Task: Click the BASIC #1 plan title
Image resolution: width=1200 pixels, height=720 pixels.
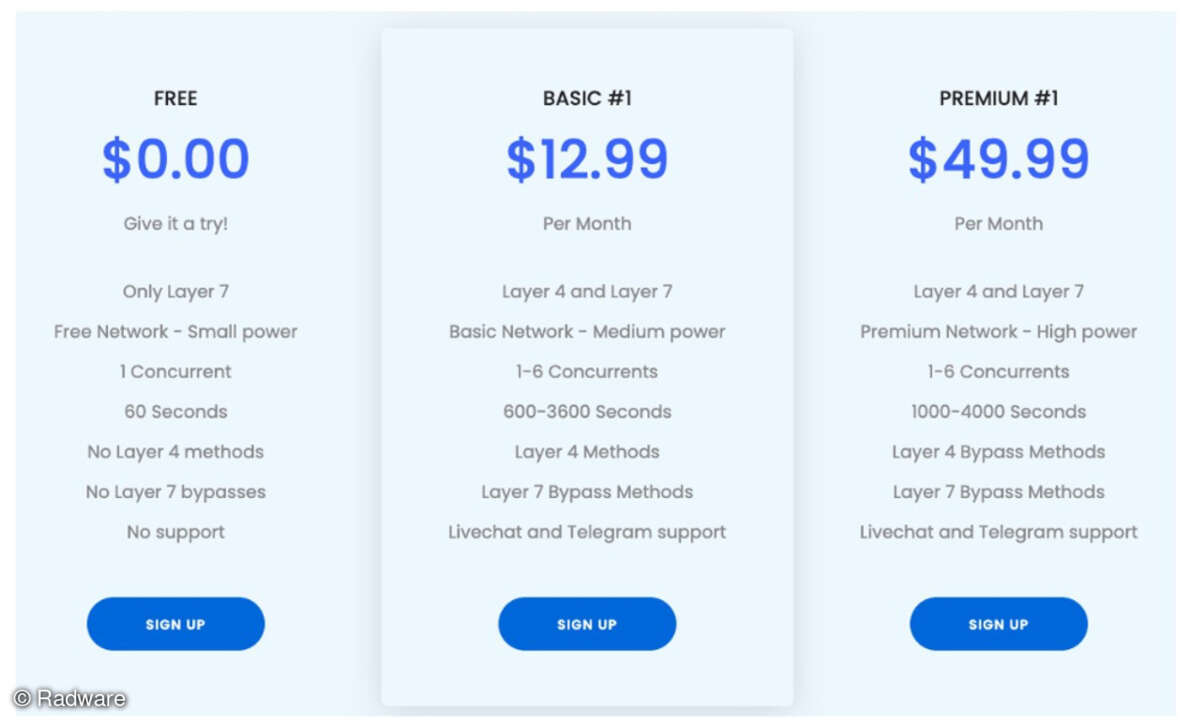Action: [x=587, y=98]
